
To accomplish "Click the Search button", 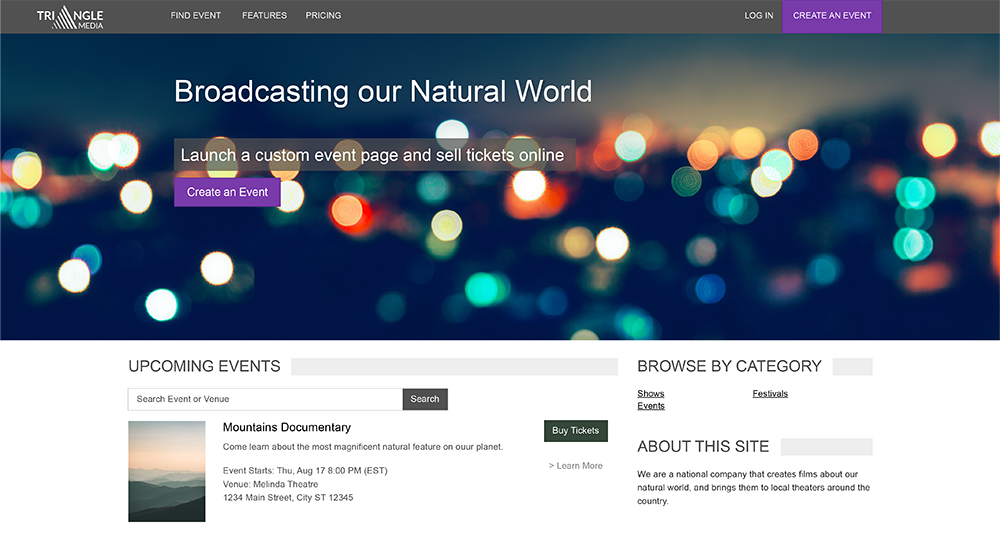I will click(x=425, y=399).
